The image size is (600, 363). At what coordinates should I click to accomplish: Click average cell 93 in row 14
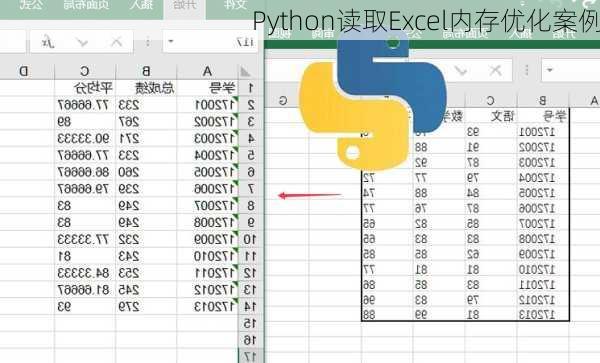[85, 307]
